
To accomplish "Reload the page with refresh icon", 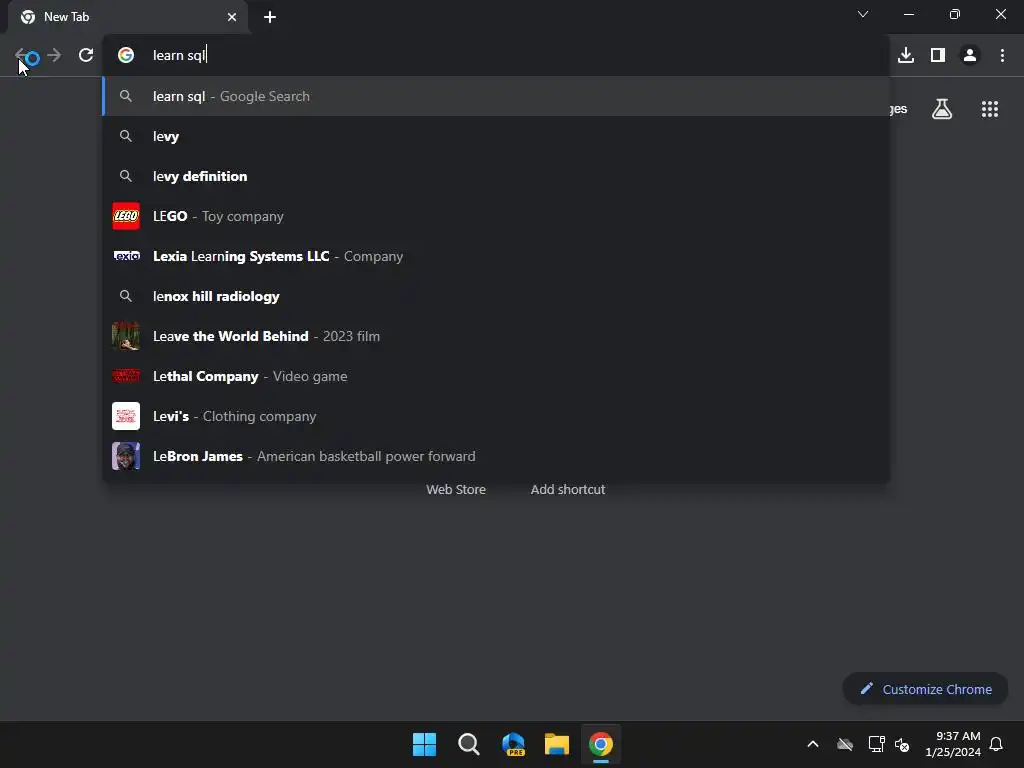I will [86, 56].
